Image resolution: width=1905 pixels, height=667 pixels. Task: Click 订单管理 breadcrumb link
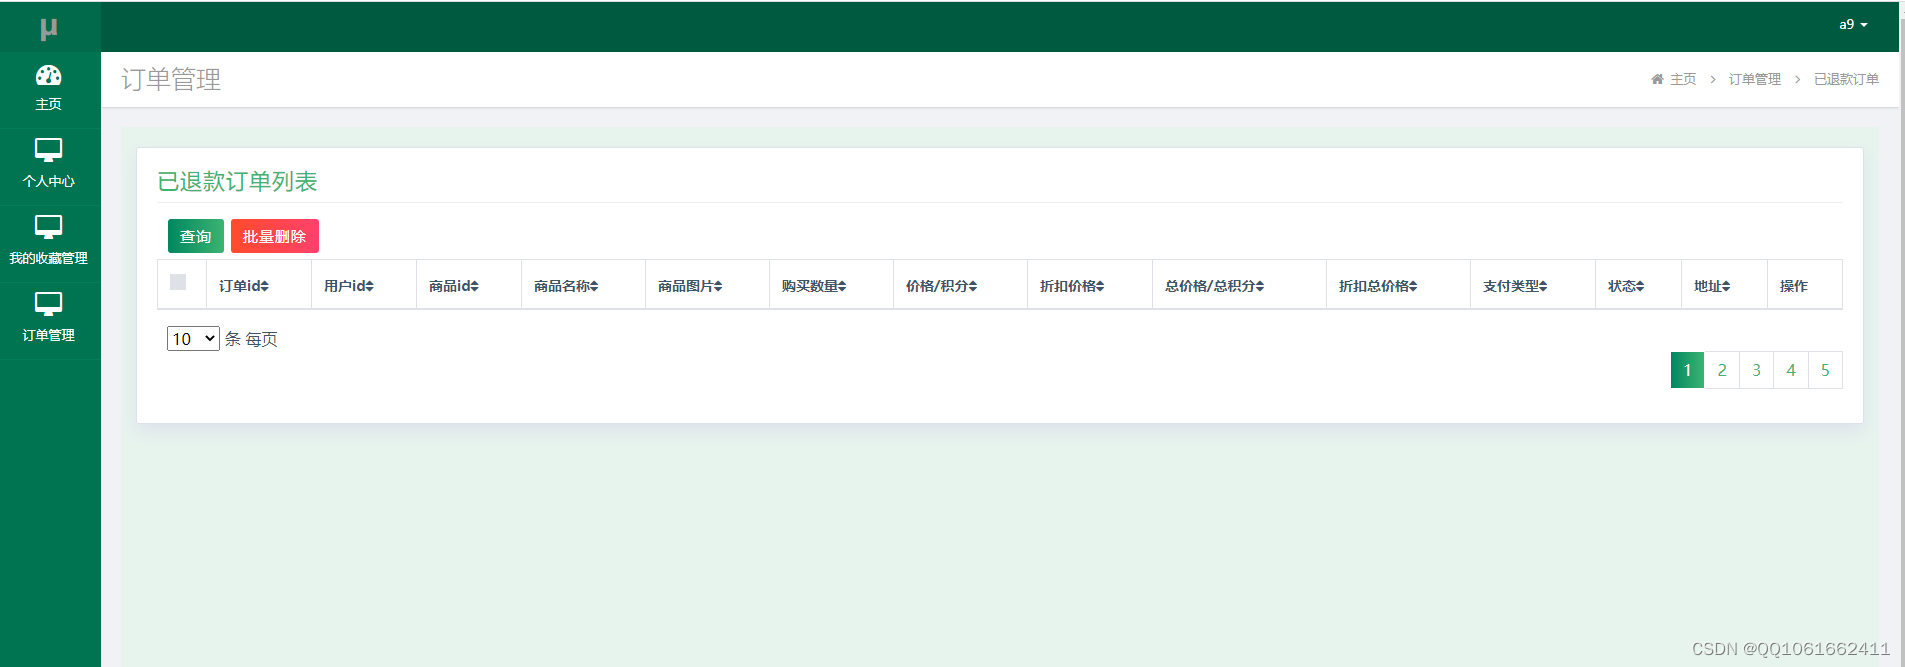(1755, 79)
